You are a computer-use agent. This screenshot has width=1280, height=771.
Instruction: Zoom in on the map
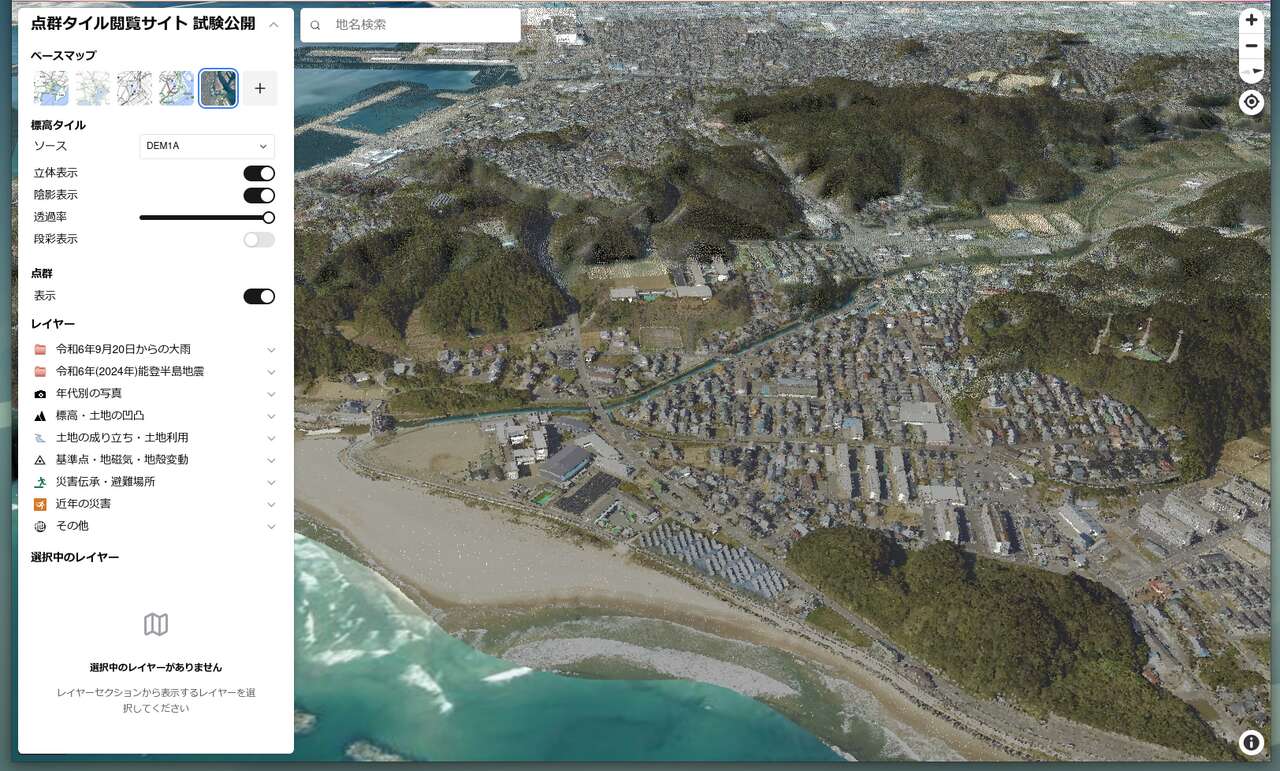(1251, 20)
